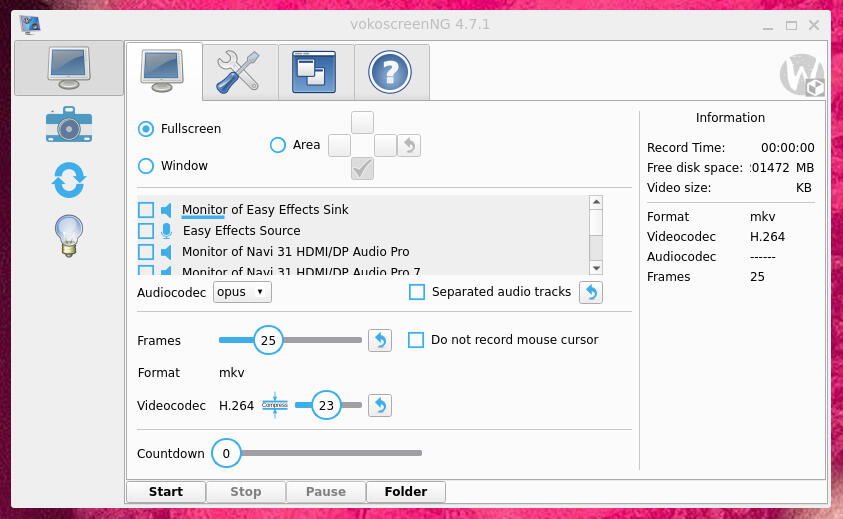Reset videocodec quality with its undo arrow
843x519 pixels.
click(x=380, y=405)
